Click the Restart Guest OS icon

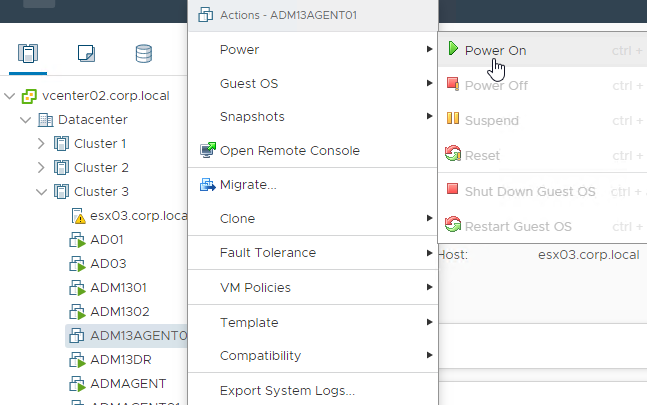453,224
